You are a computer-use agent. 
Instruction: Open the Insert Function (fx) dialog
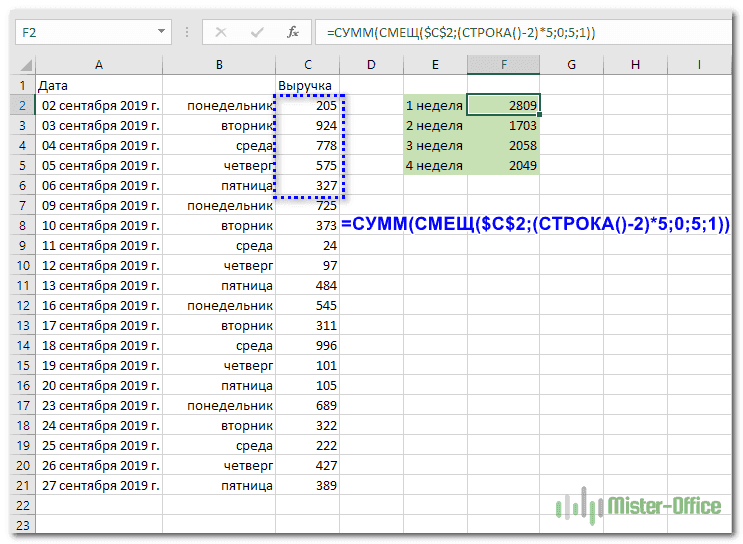(x=292, y=32)
